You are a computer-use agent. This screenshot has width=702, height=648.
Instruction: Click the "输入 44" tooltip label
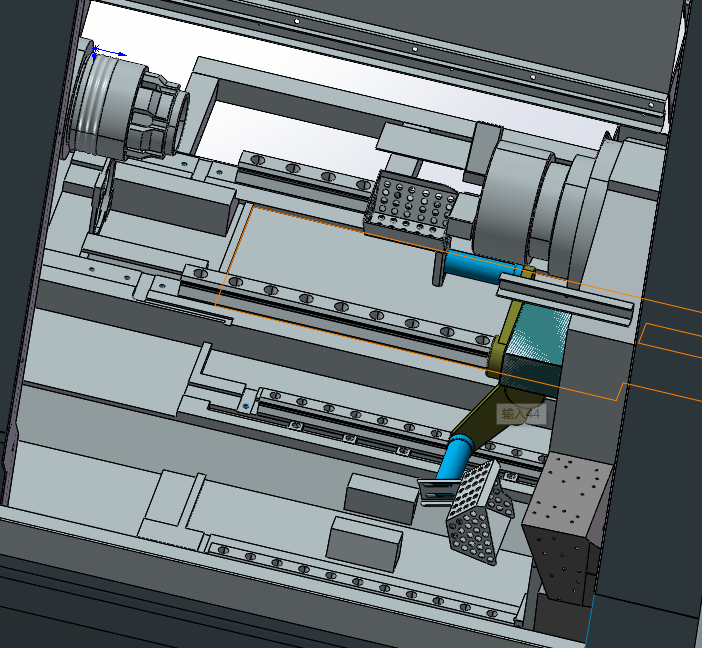click(521, 414)
